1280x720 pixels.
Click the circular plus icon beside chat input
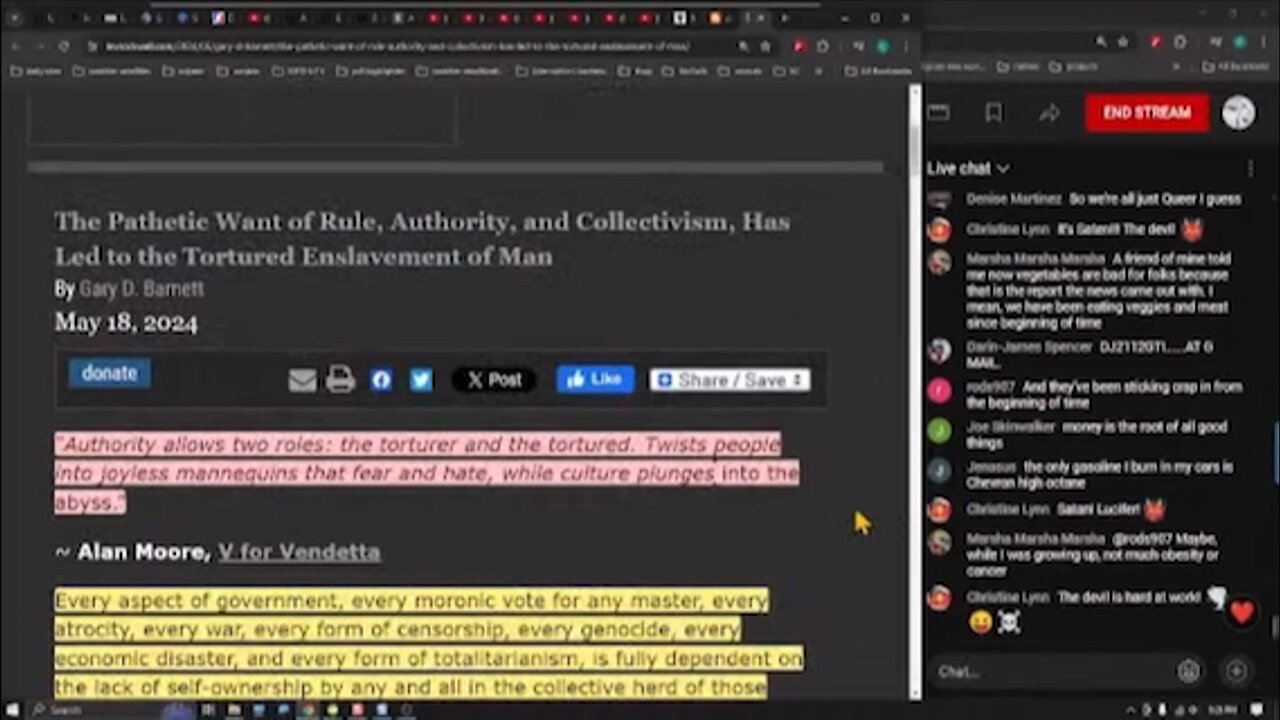pos(1236,672)
